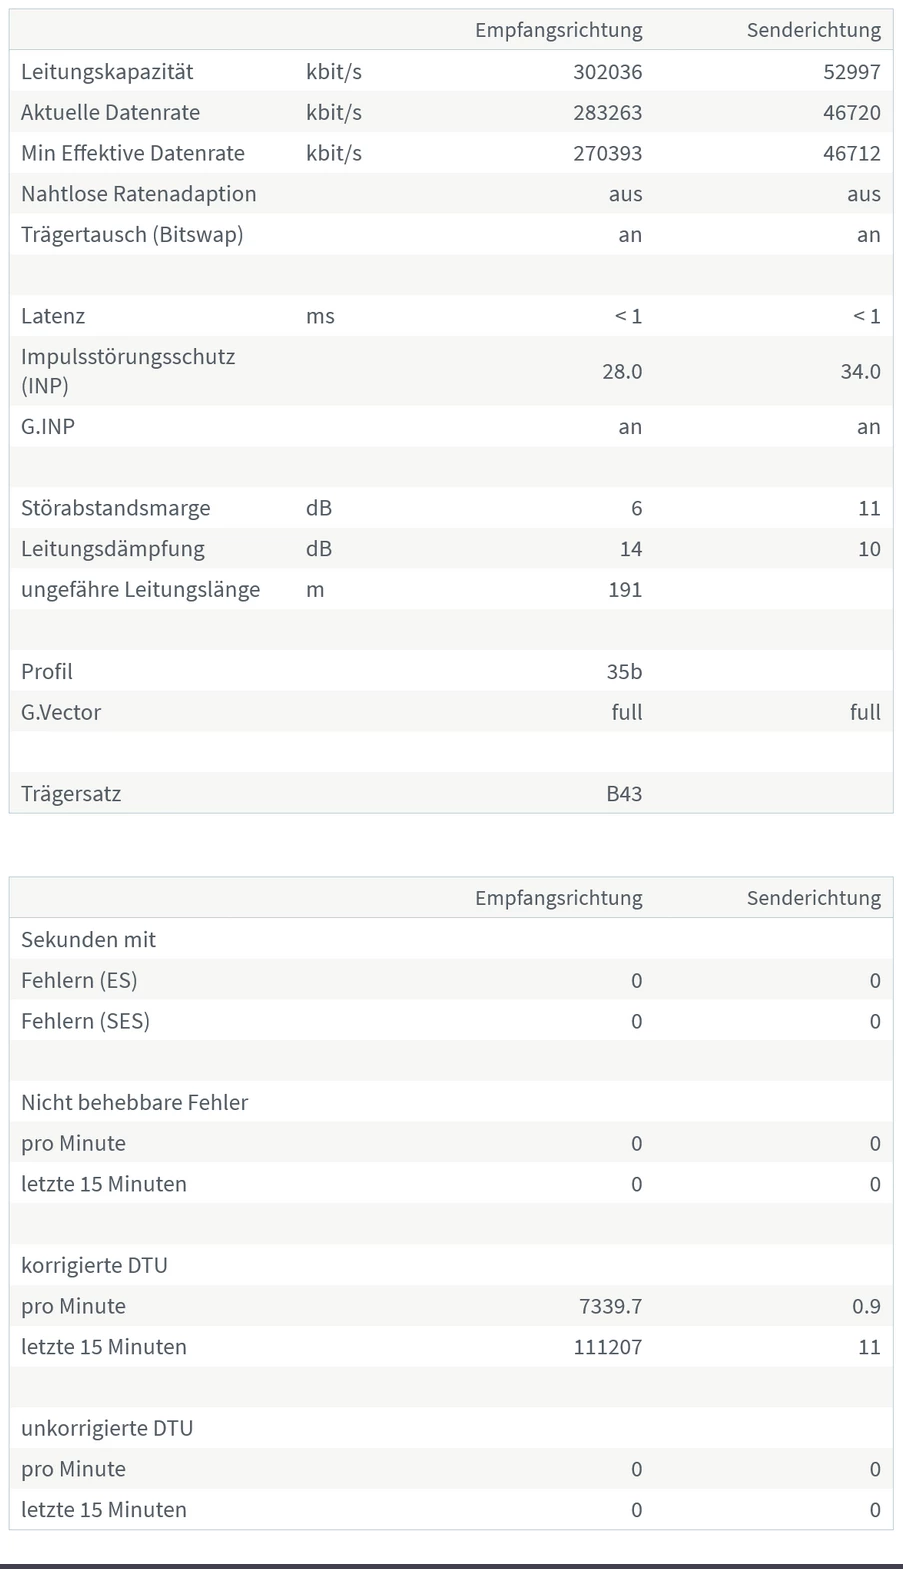Click the G.Vector row label
Image resolution: width=903 pixels, height=1569 pixels.
tap(61, 713)
